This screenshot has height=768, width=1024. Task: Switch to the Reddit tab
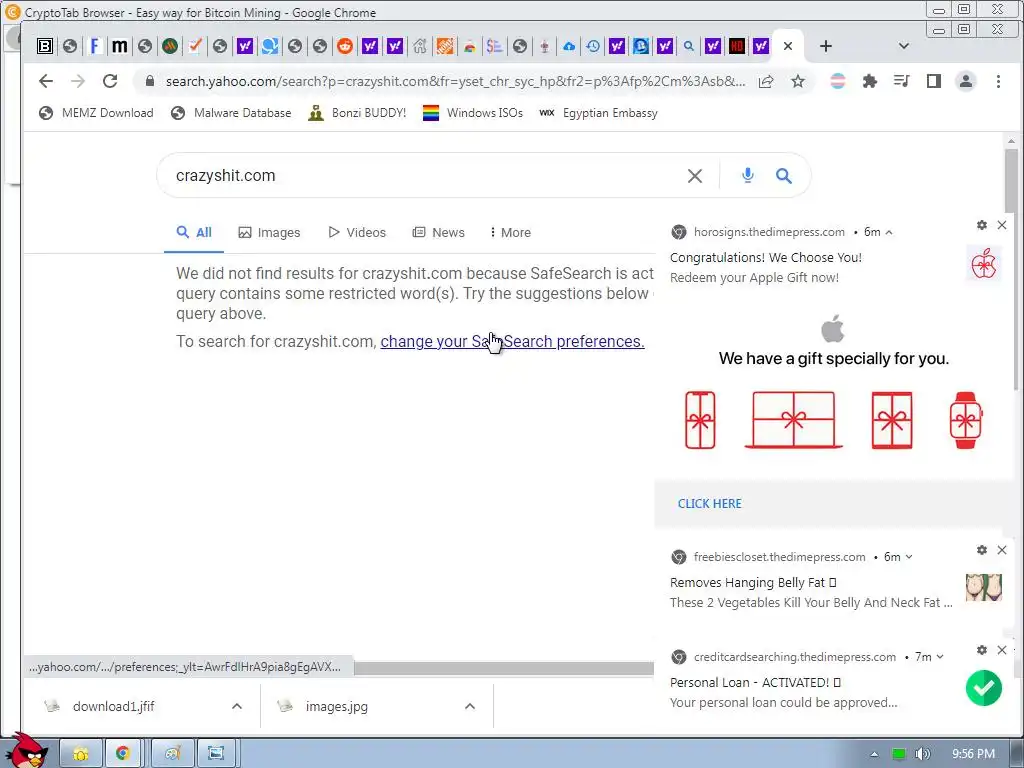point(345,46)
